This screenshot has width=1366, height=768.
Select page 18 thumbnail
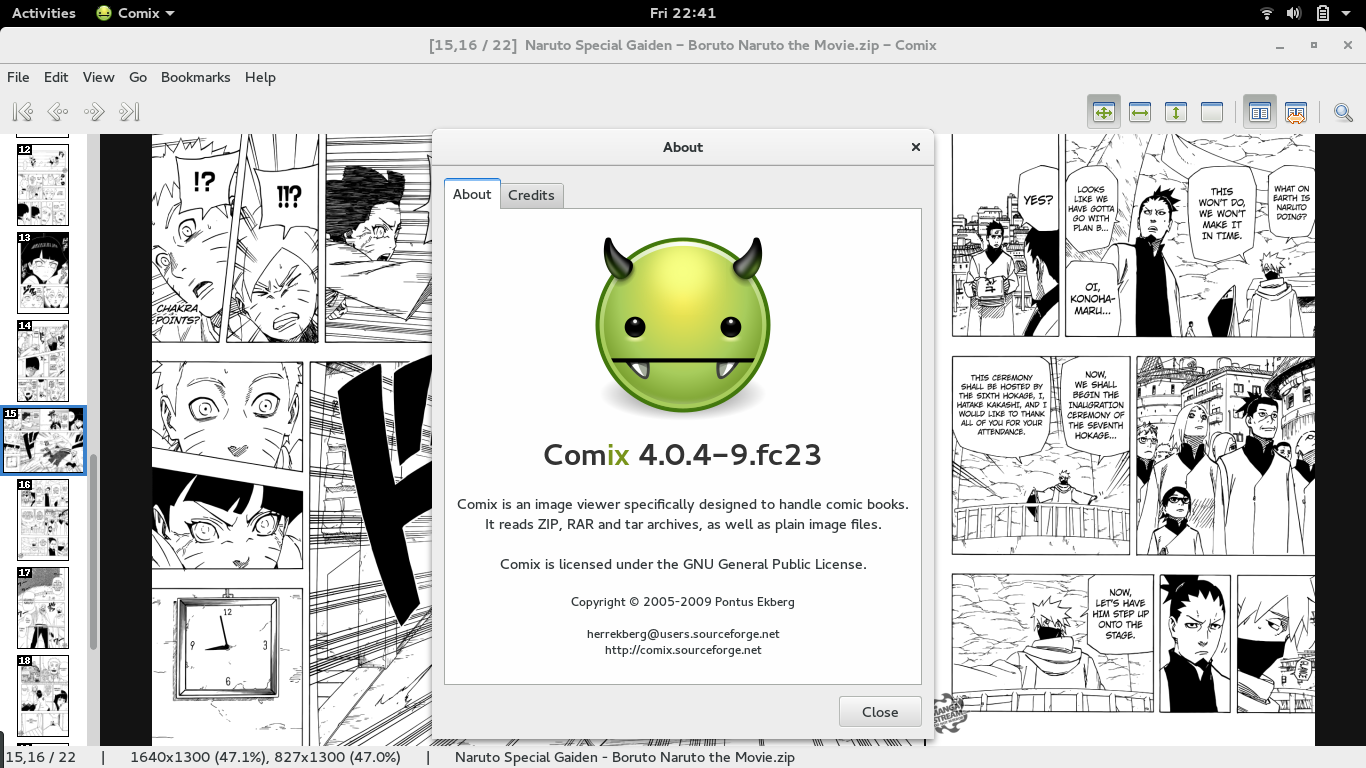pyautogui.click(x=43, y=695)
